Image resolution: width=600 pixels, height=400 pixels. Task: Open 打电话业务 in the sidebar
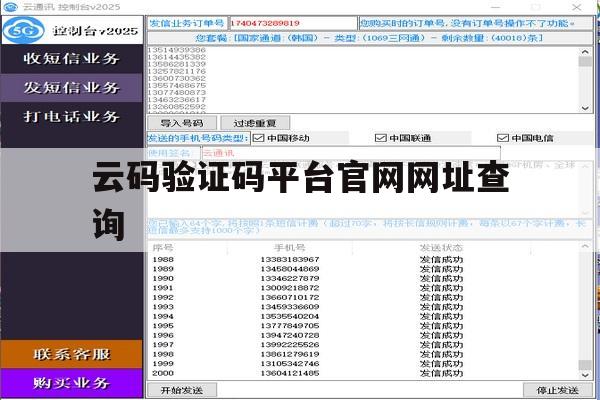pyautogui.click(x=72, y=116)
